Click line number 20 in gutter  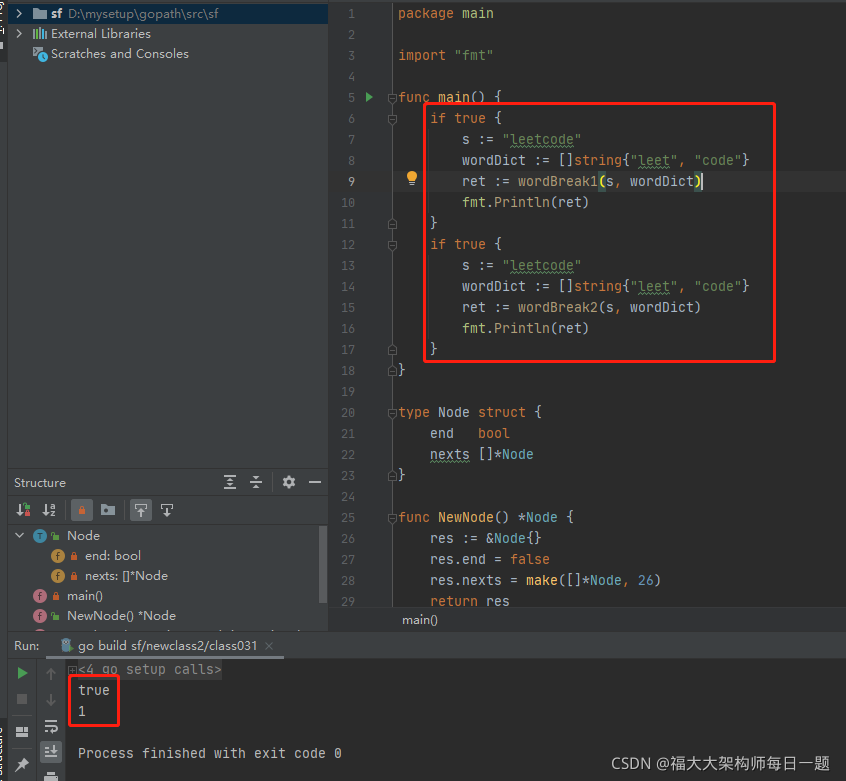[x=348, y=413]
